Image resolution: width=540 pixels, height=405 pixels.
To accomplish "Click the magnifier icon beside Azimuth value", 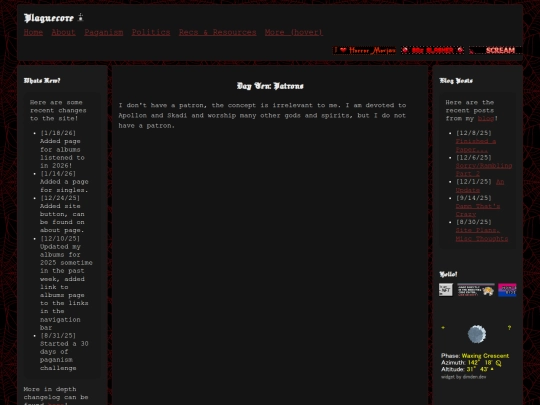I will click(498, 363).
